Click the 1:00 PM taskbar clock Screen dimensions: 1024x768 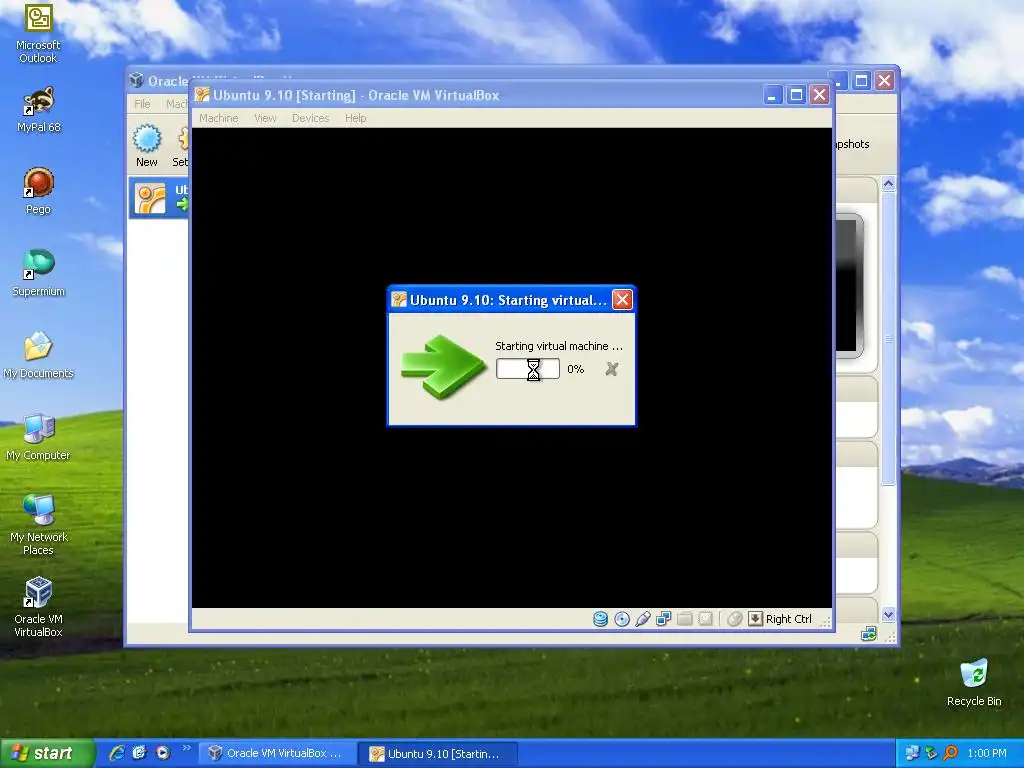point(987,753)
